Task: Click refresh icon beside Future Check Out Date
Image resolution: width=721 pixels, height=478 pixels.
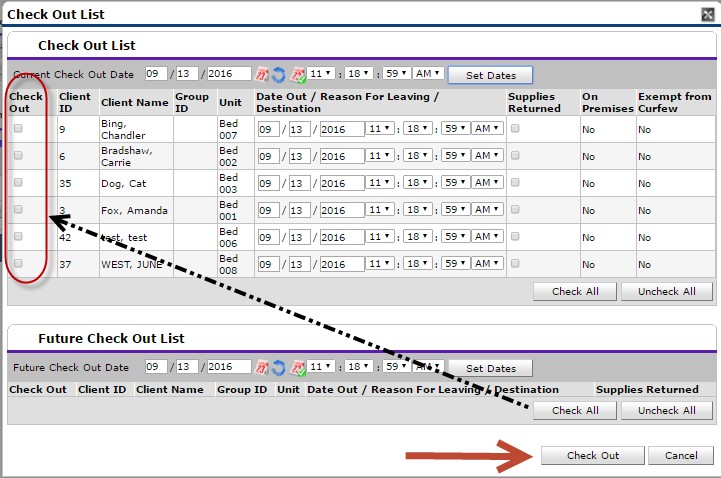Action: tap(279, 367)
